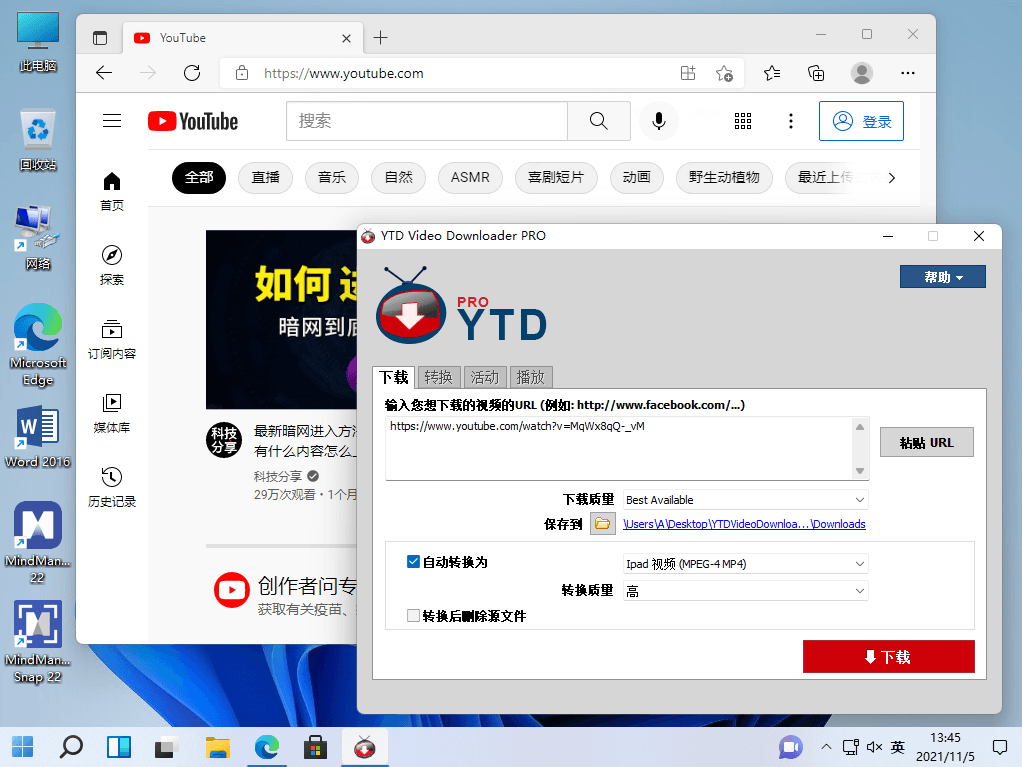Click the YouTube logo in the browser
Viewport: 1022px width, 767px height.
pyautogui.click(x=193, y=121)
